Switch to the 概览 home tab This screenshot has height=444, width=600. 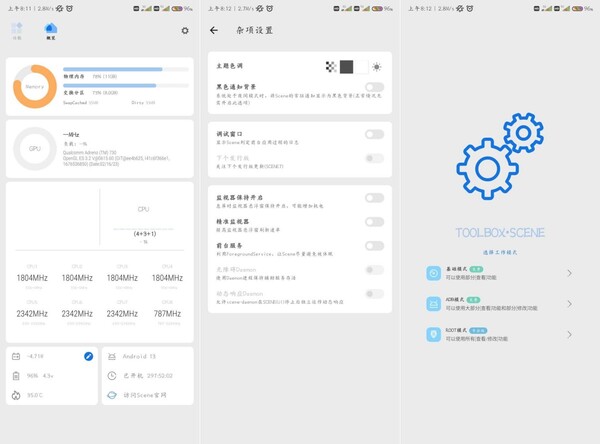(x=51, y=31)
